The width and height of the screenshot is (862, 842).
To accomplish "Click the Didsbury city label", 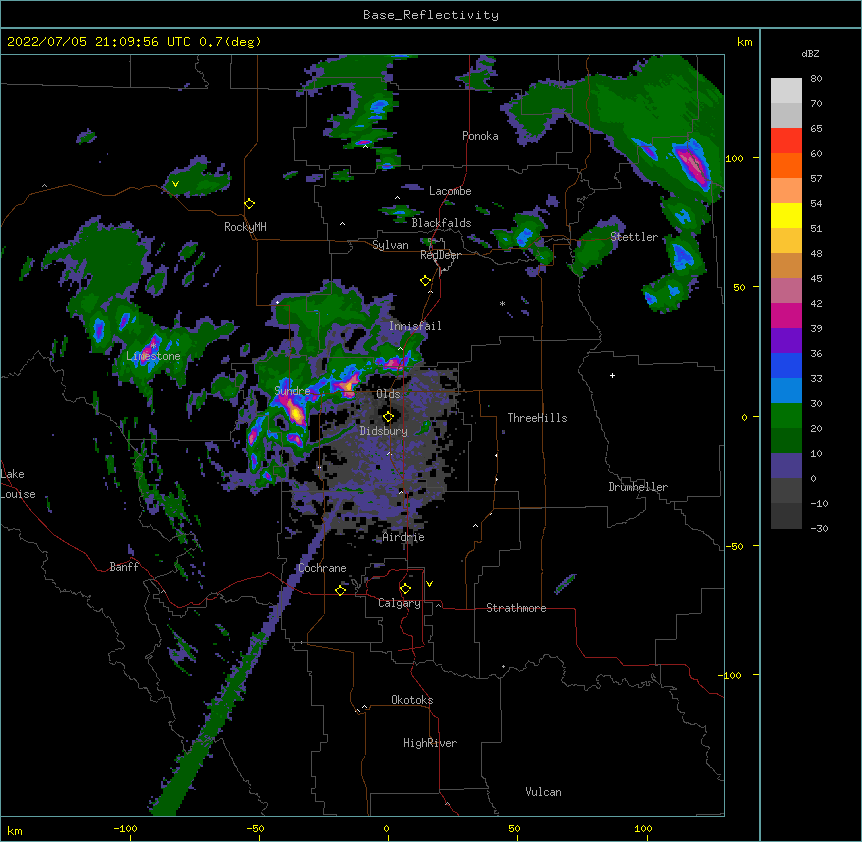I will 384,431.
